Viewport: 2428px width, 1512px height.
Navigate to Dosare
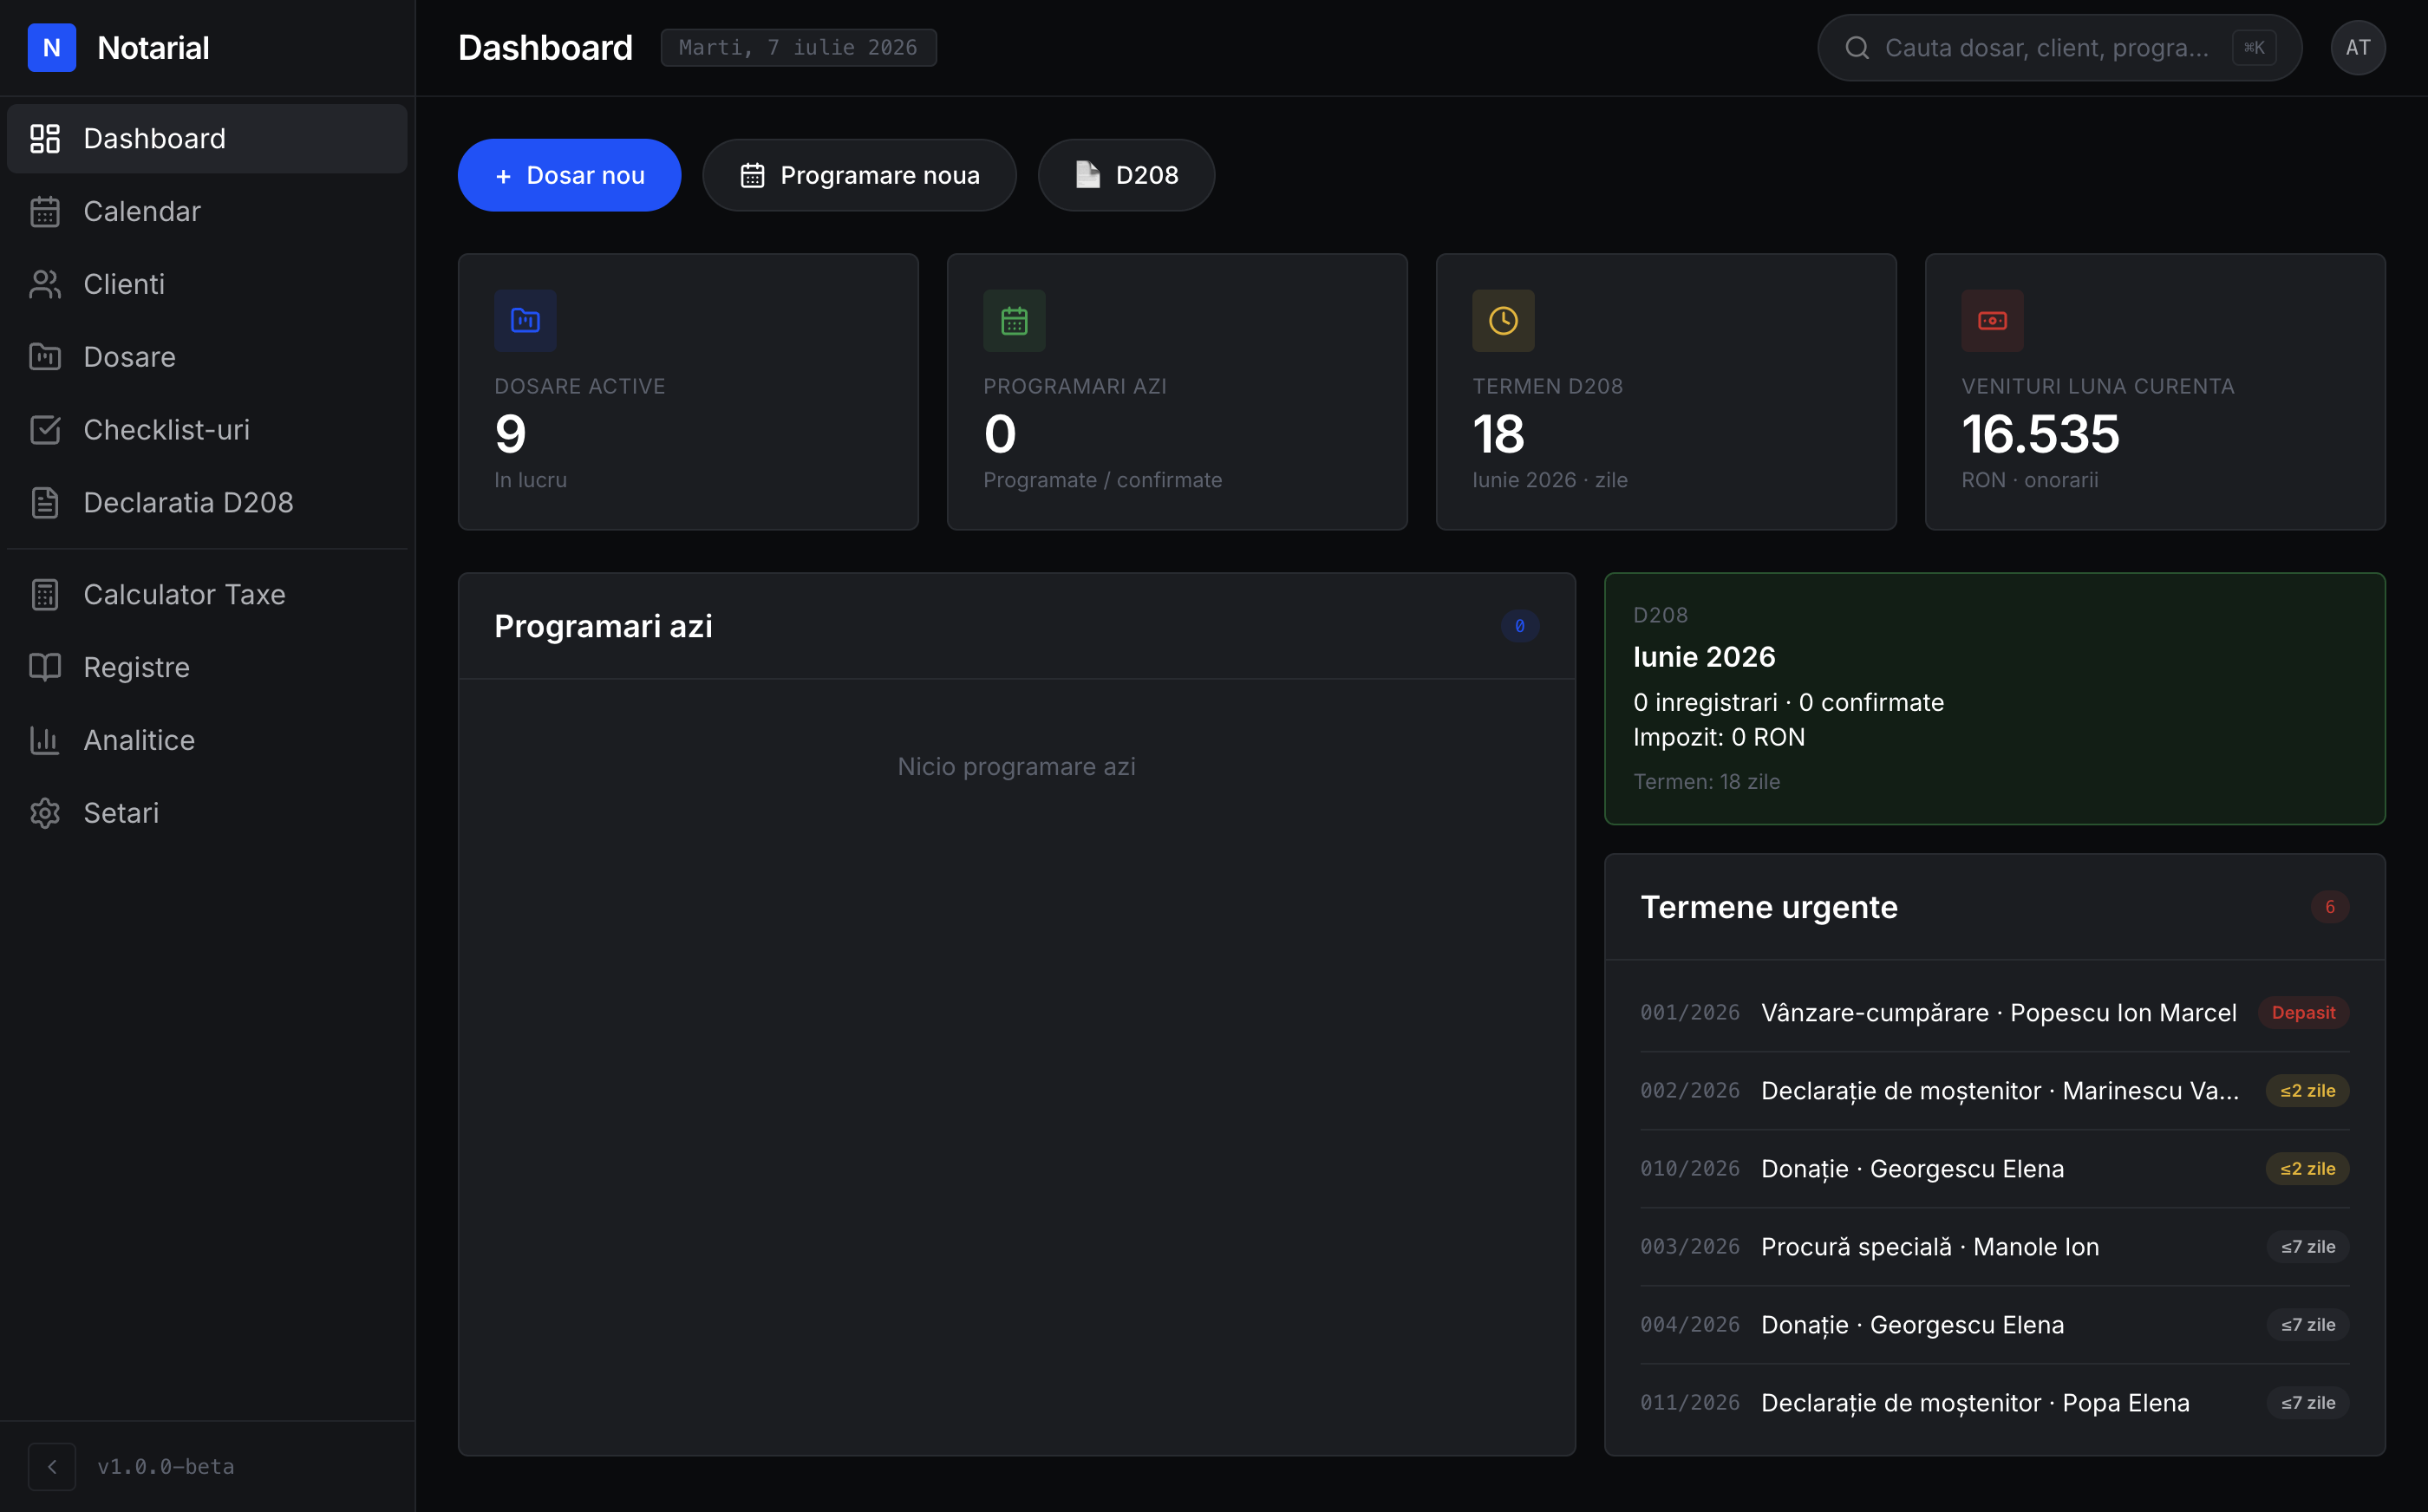click(x=207, y=357)
